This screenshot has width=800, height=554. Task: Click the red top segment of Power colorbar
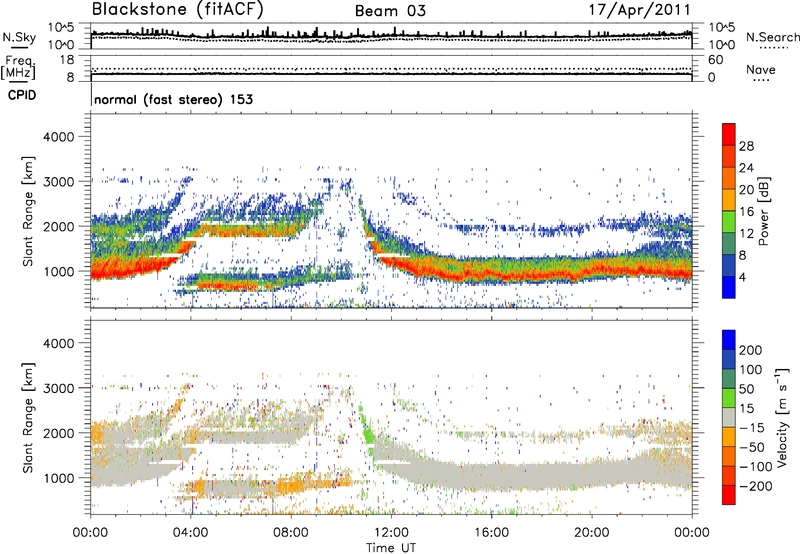[x=729, y=135]
